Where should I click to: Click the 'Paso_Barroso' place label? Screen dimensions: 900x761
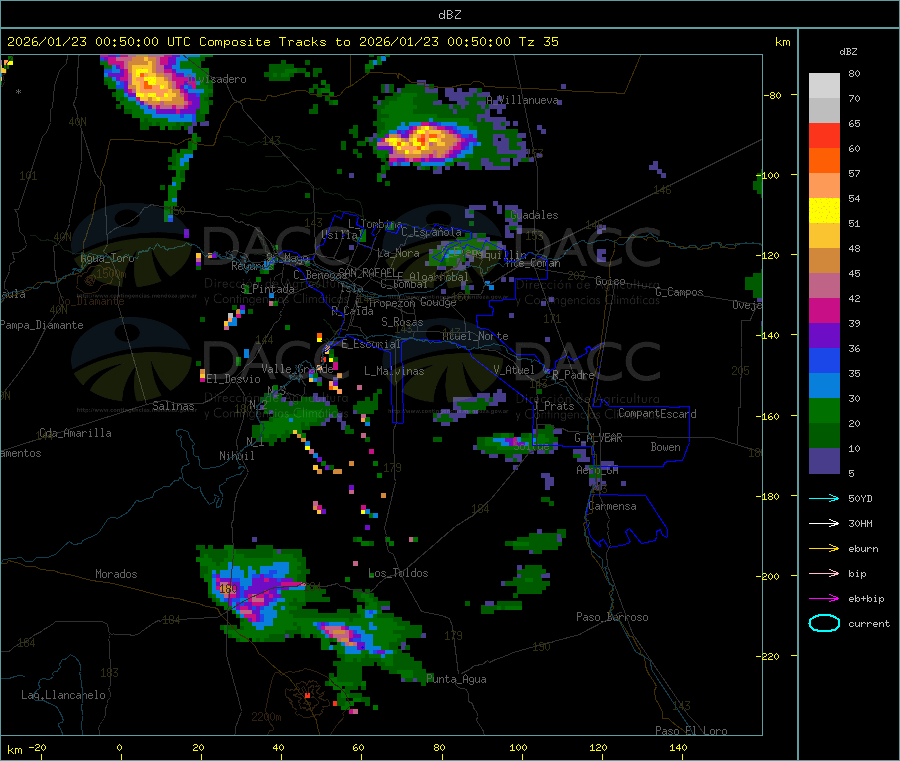pyautogui.click(x=612, y=617)
